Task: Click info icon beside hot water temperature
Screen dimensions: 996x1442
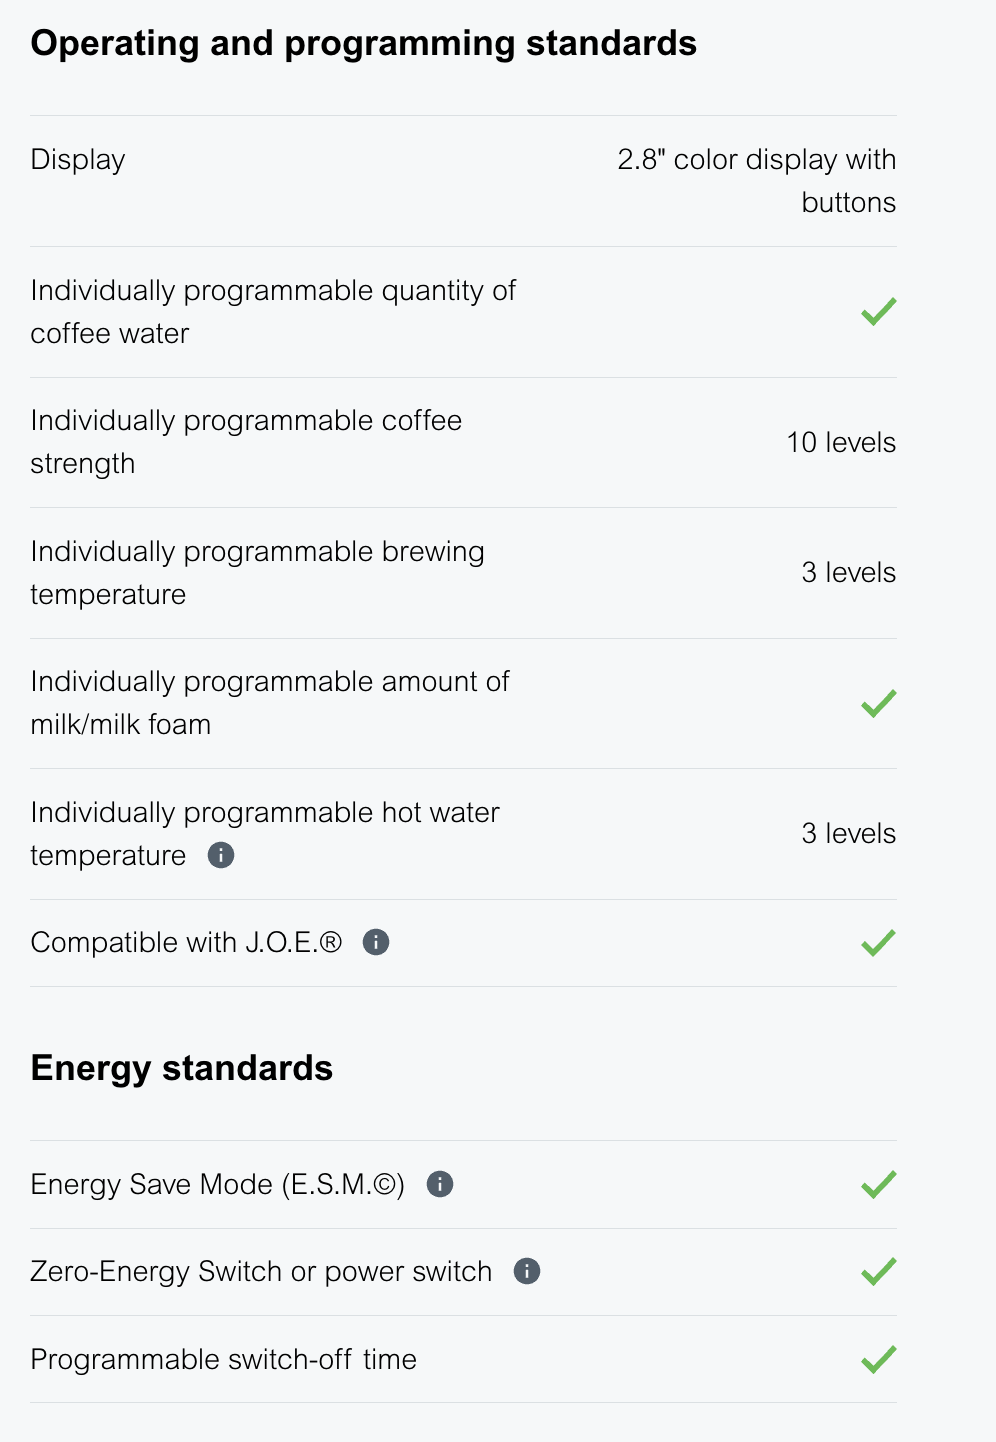Action: pos(221,855)
